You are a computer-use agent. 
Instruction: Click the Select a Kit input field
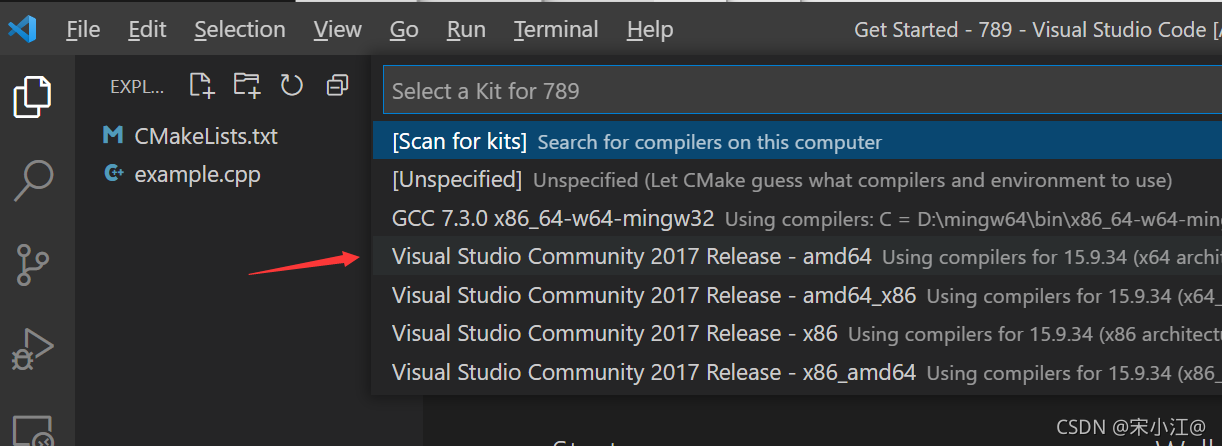(x=802, y=91)
